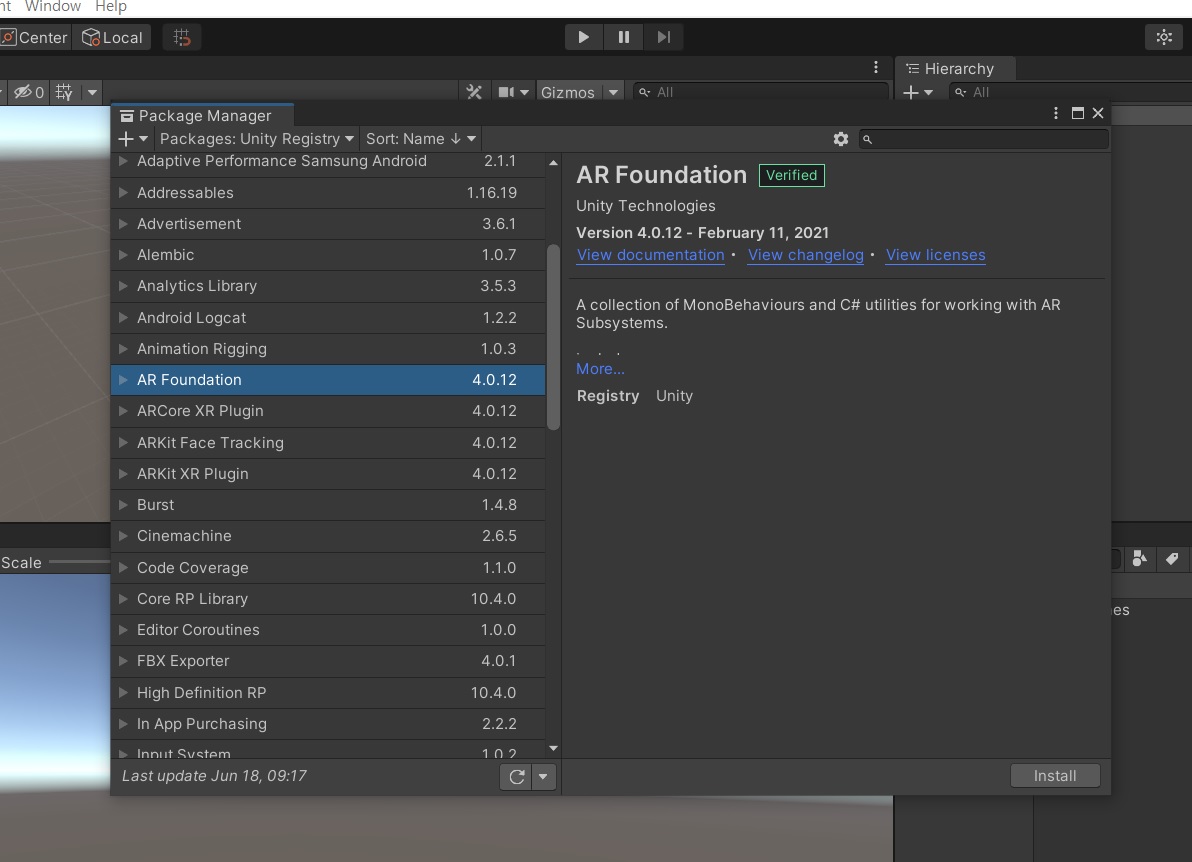Select the High Definition RP package
The width and height of the screenshot is (1192, 862).
tap(328, 692)
